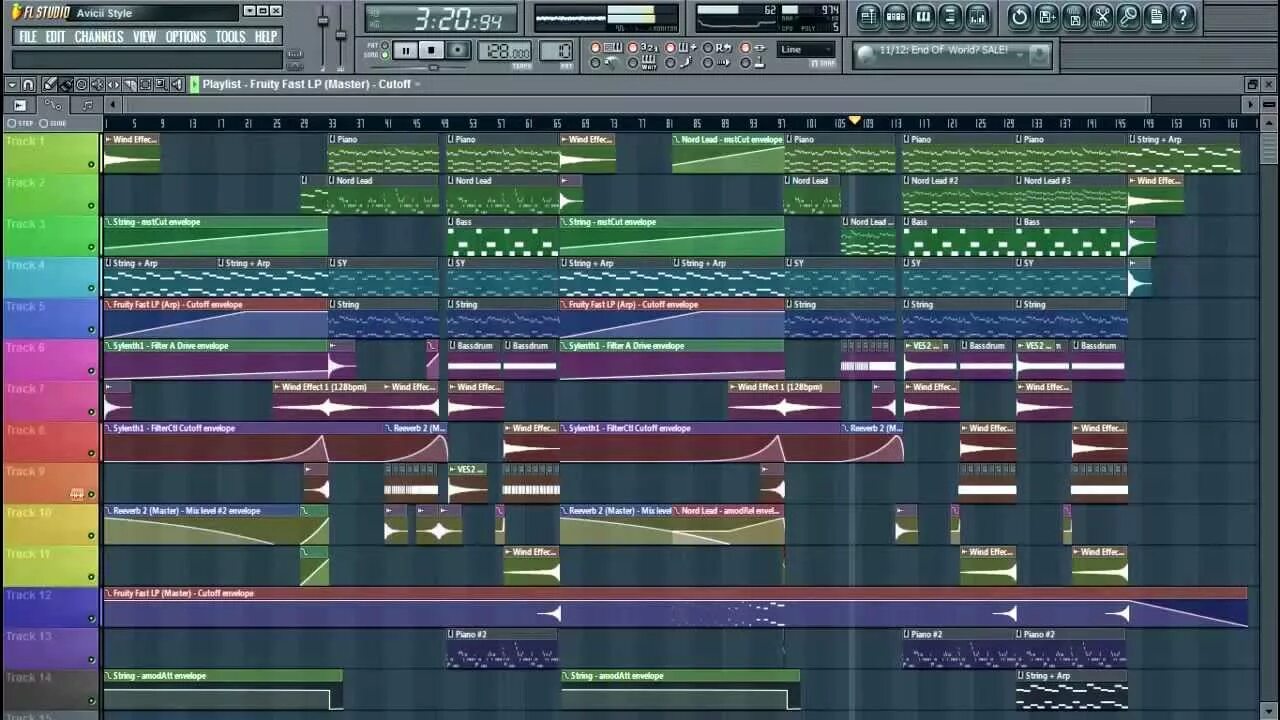Open the HELP menu
This screenshot has width=1280, height=720.
tap(266, 37)
